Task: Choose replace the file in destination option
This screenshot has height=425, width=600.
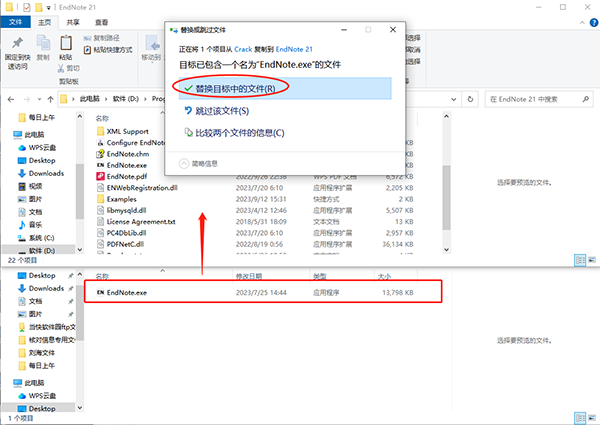Action: pos(285,88)
